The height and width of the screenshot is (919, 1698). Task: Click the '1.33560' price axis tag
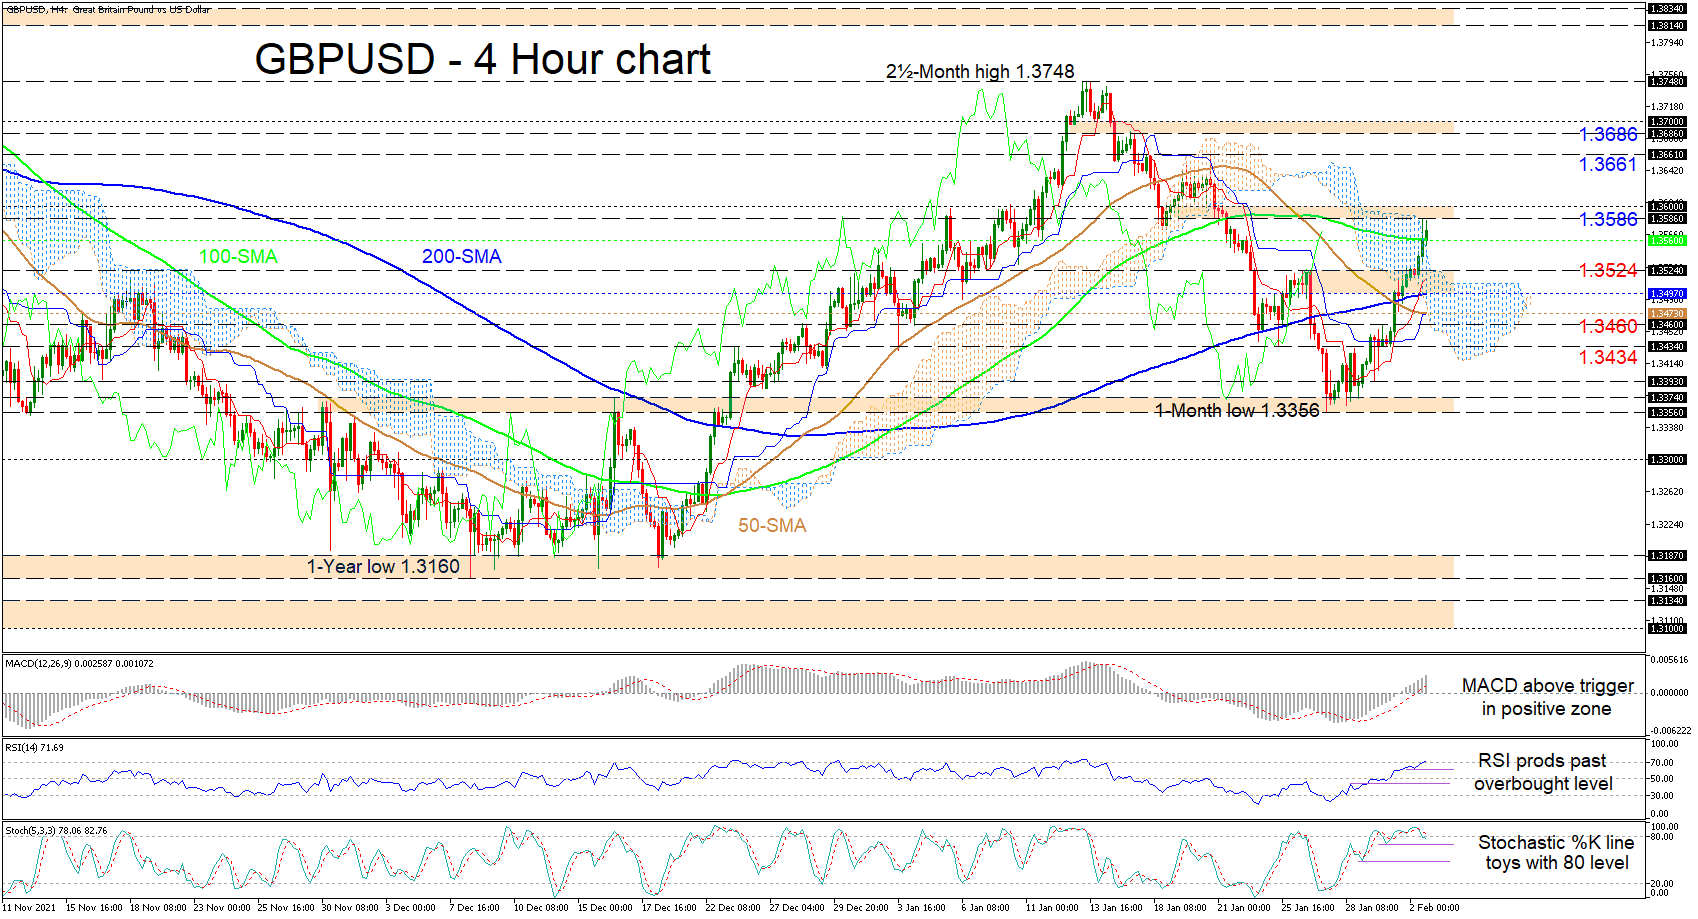[x=1667, y=412]
